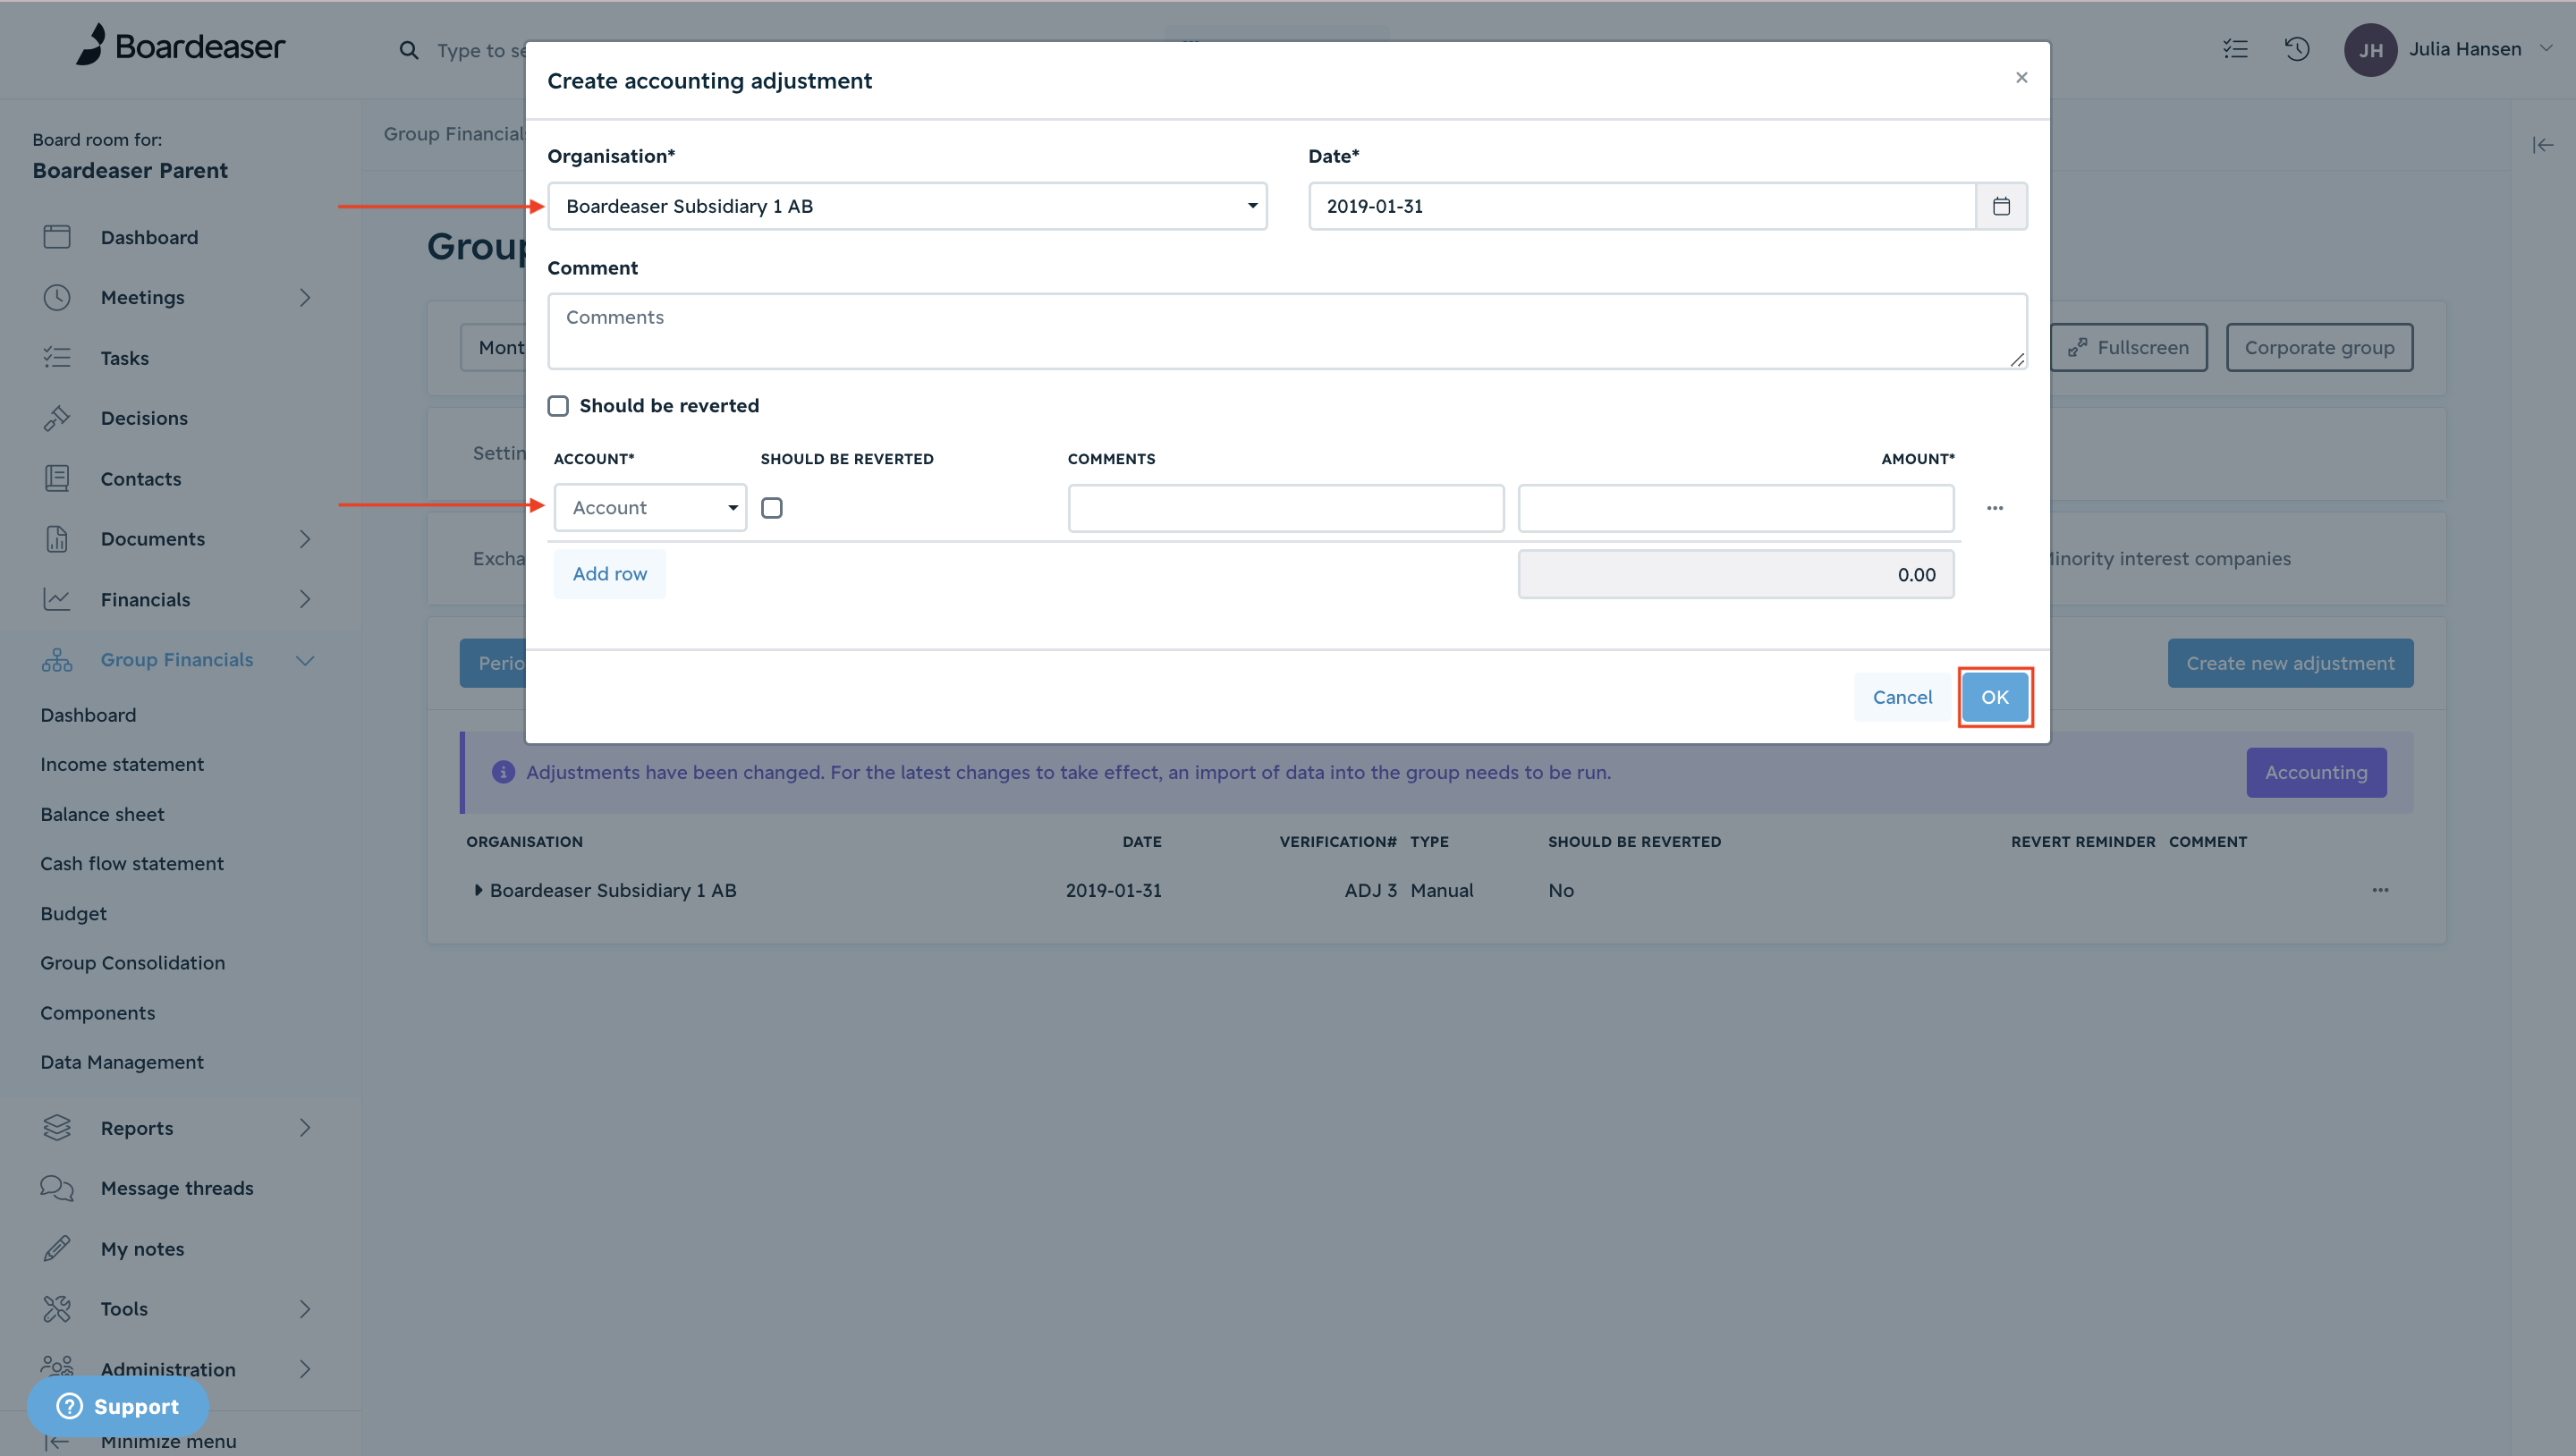Close the Create accounting adjustment dialog
Screen dimensions: 2576x1456
coord(2021,78)
